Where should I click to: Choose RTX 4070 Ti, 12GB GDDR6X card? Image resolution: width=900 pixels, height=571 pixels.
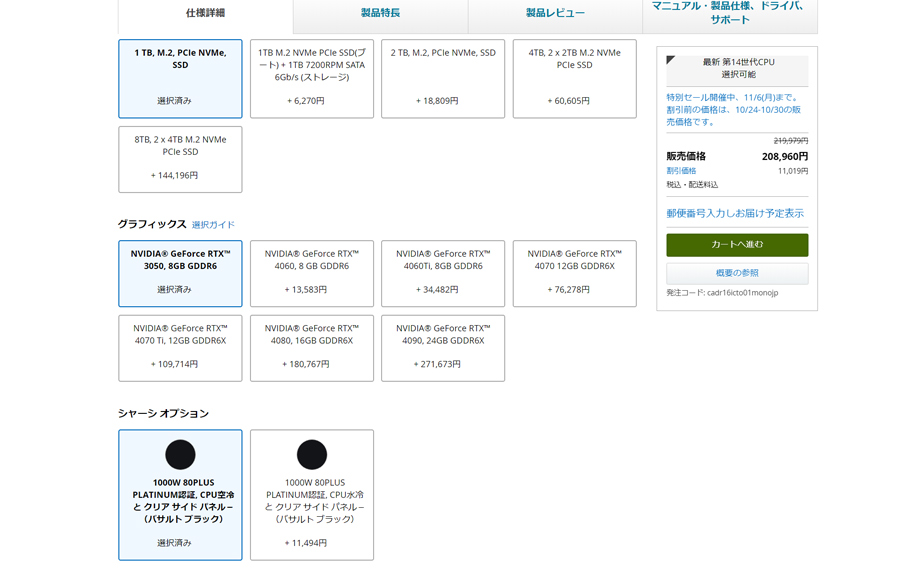pyautogui.click(x=180, y=348)
